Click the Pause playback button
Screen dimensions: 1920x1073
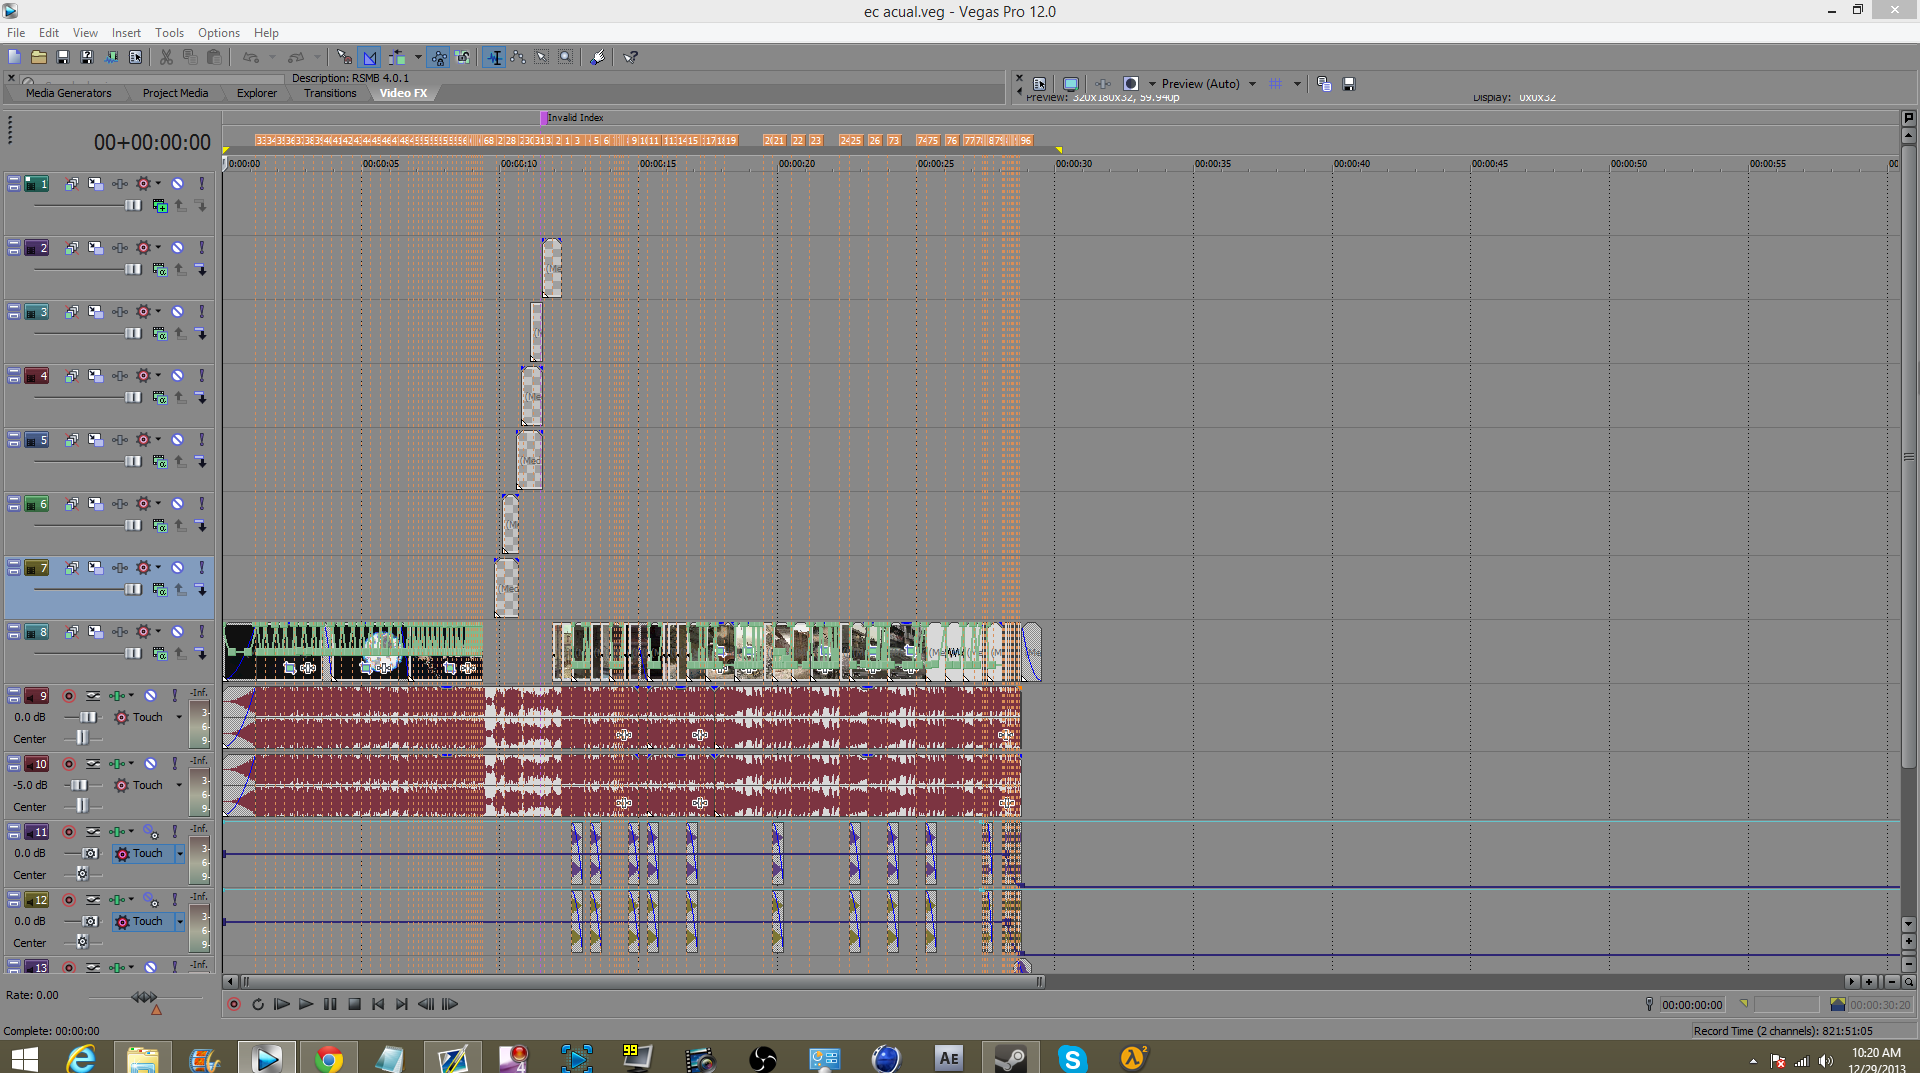point(330,1004)
